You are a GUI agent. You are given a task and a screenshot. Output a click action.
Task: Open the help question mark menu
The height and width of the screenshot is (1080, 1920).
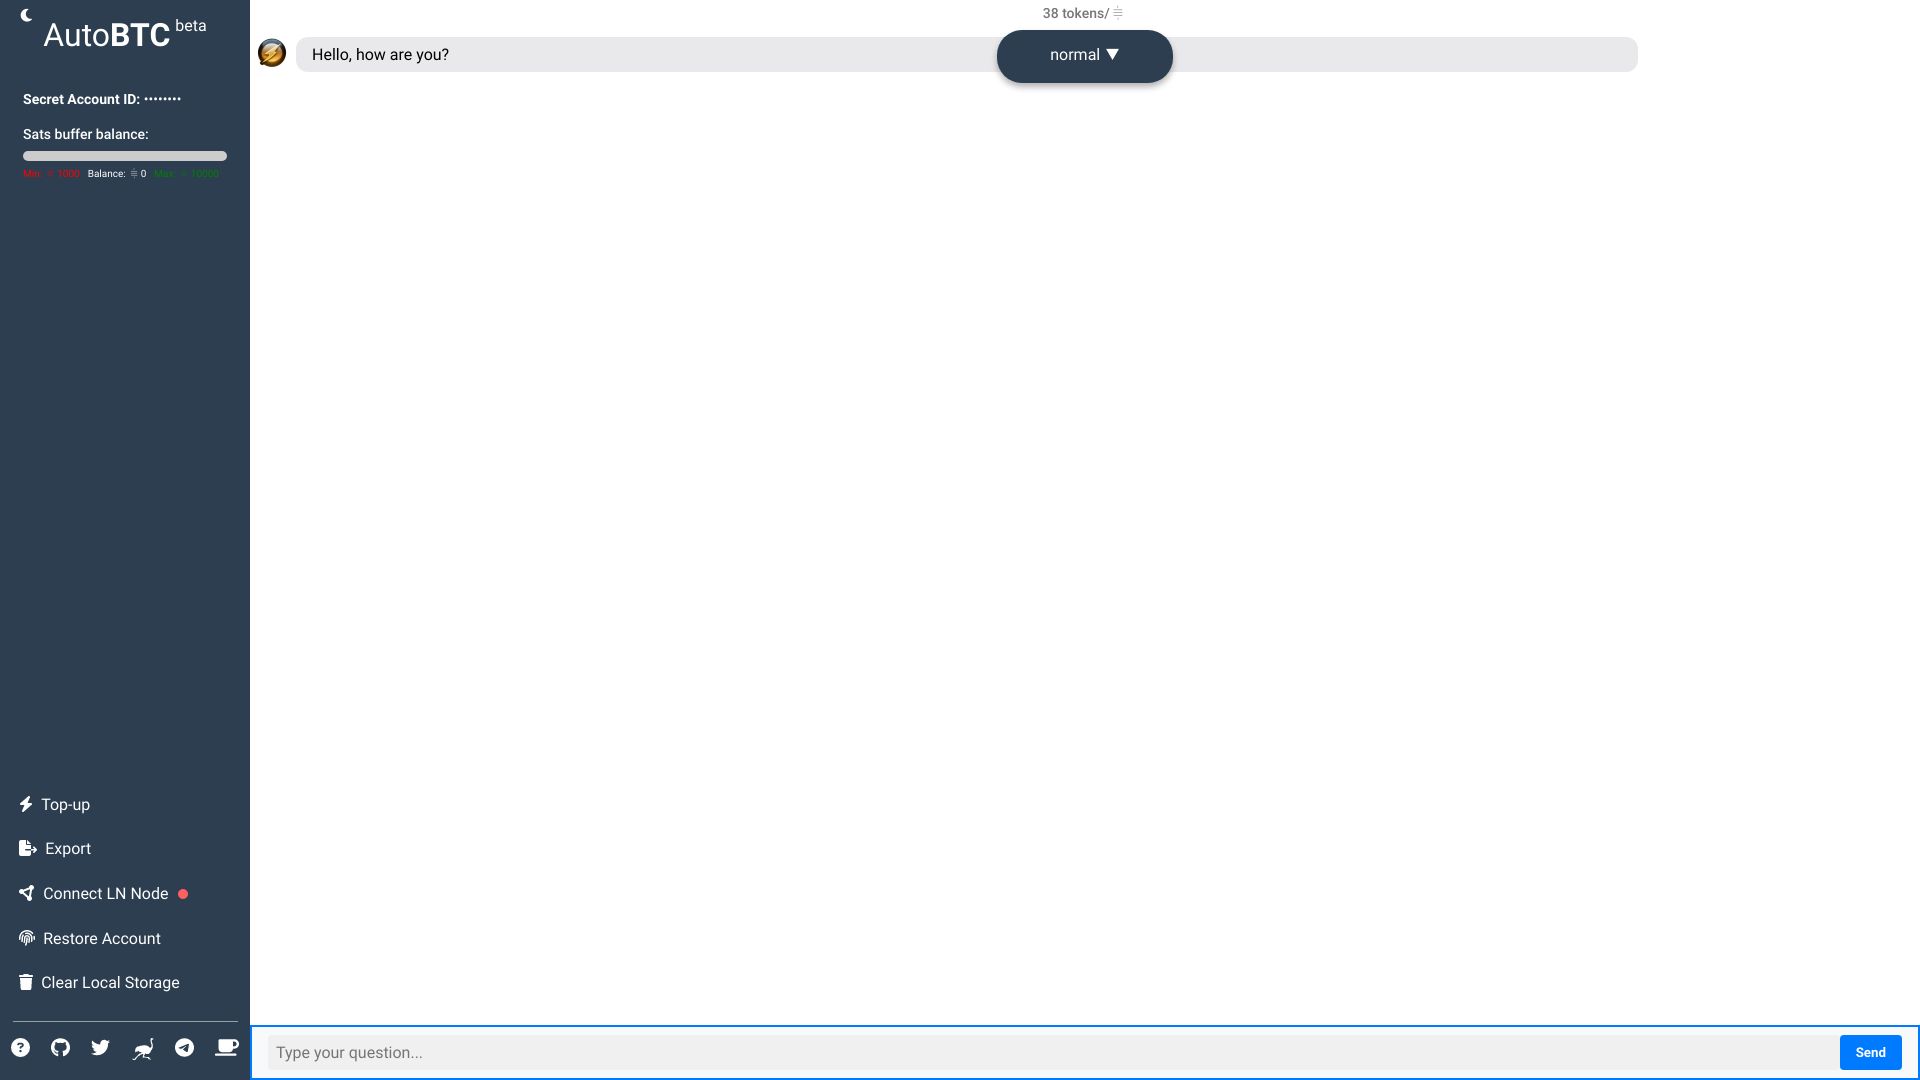point(21,1047)
